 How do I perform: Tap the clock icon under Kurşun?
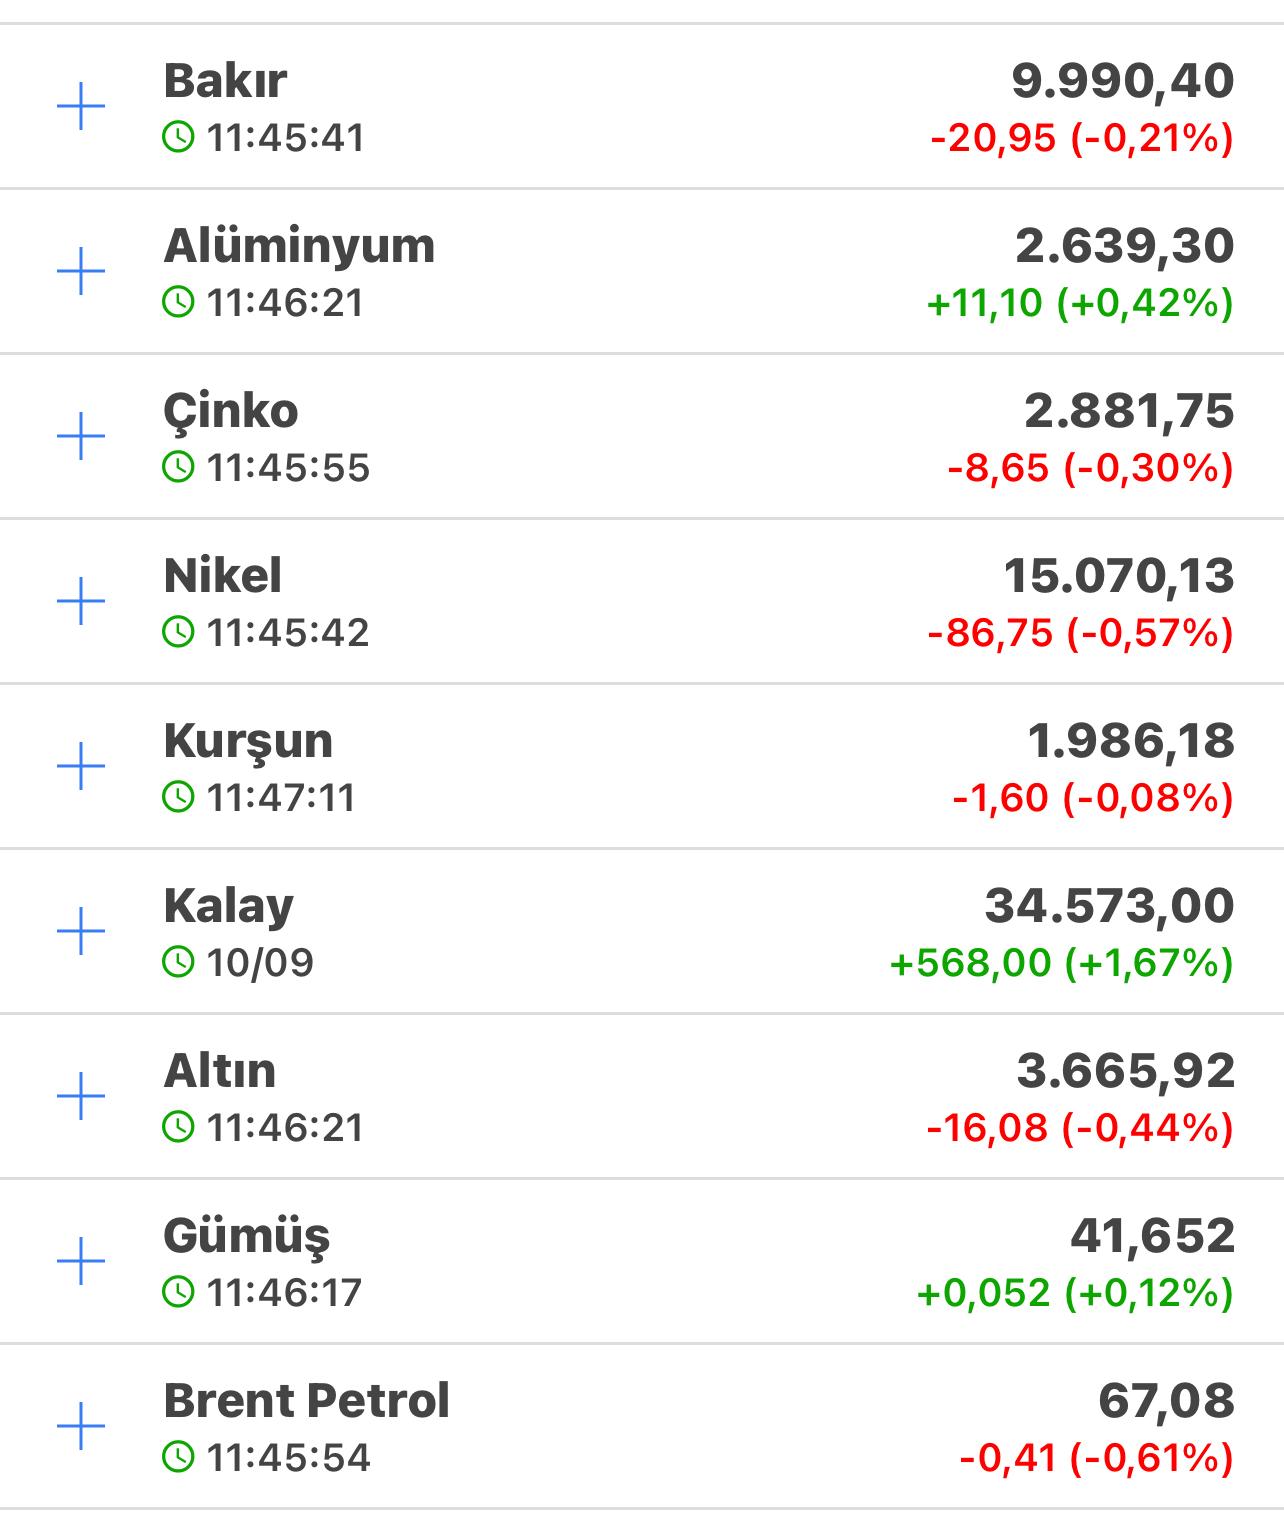(x=178, y=797)
